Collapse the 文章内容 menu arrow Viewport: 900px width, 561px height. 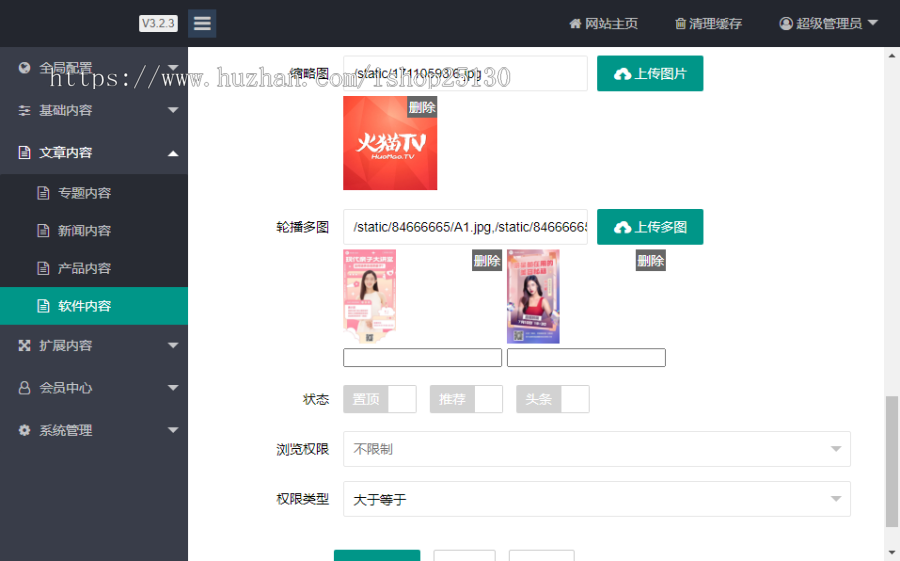click(173, 153)
